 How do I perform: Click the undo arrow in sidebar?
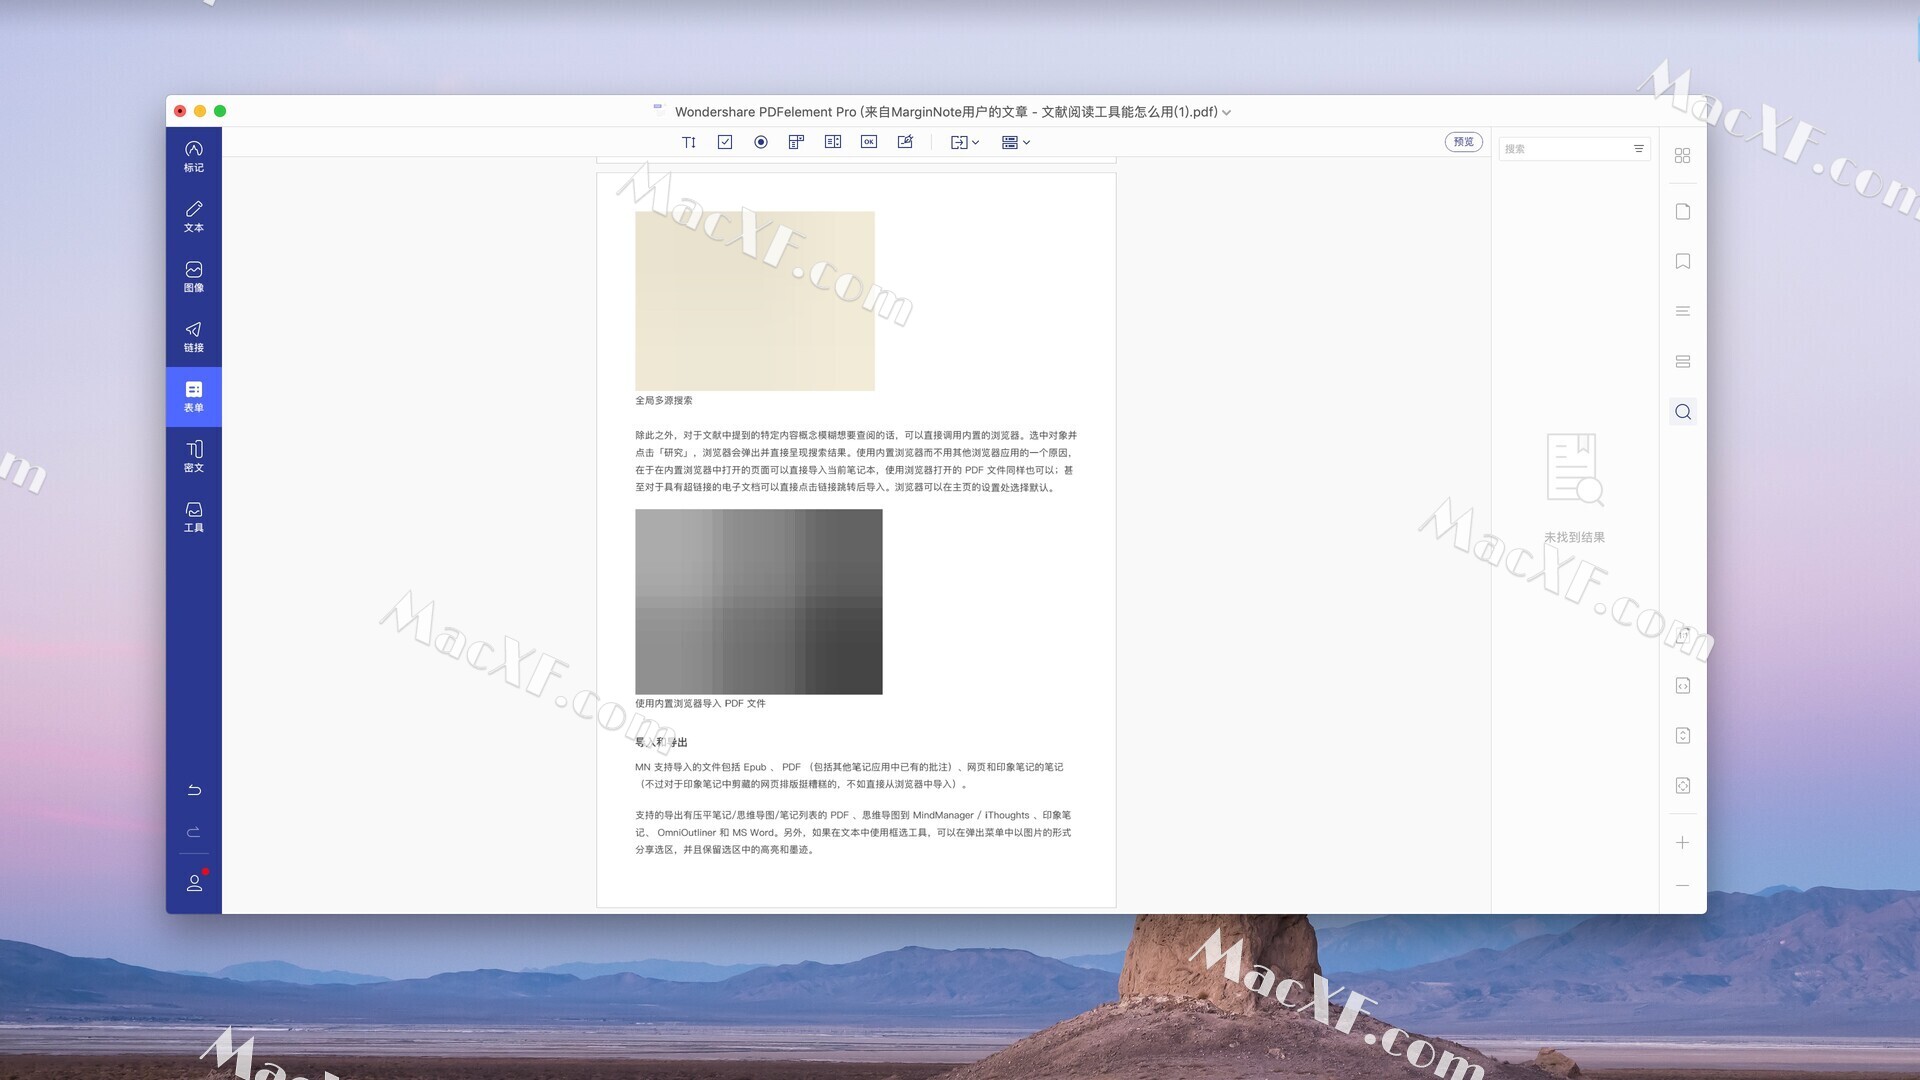pyautogui.click(x=194, y=790)
